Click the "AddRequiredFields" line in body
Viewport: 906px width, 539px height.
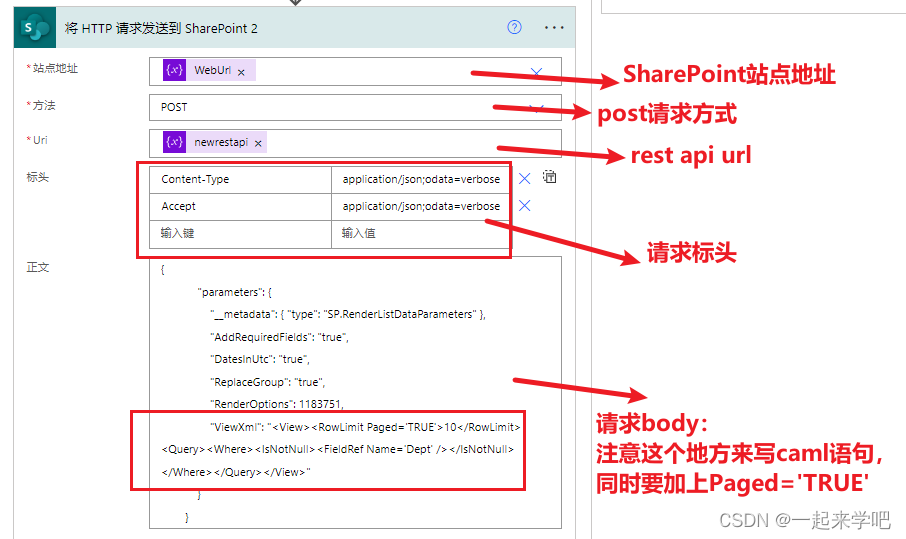coord(280,337)
